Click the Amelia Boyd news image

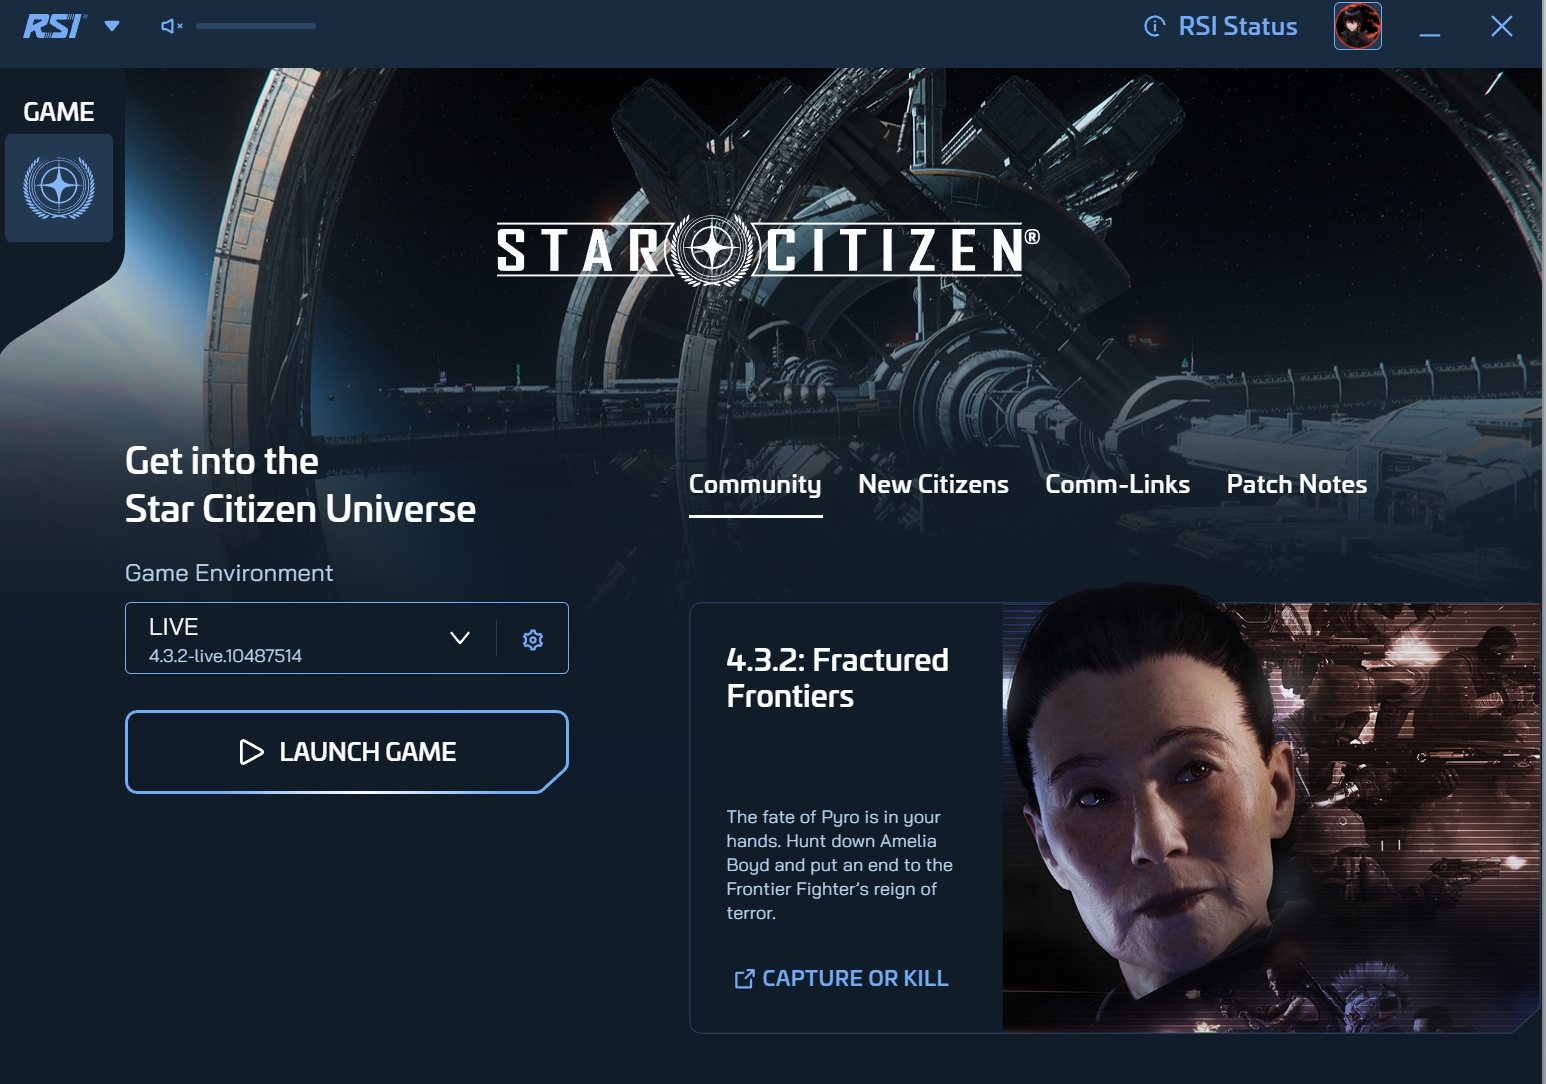[x=1270, y=817]
